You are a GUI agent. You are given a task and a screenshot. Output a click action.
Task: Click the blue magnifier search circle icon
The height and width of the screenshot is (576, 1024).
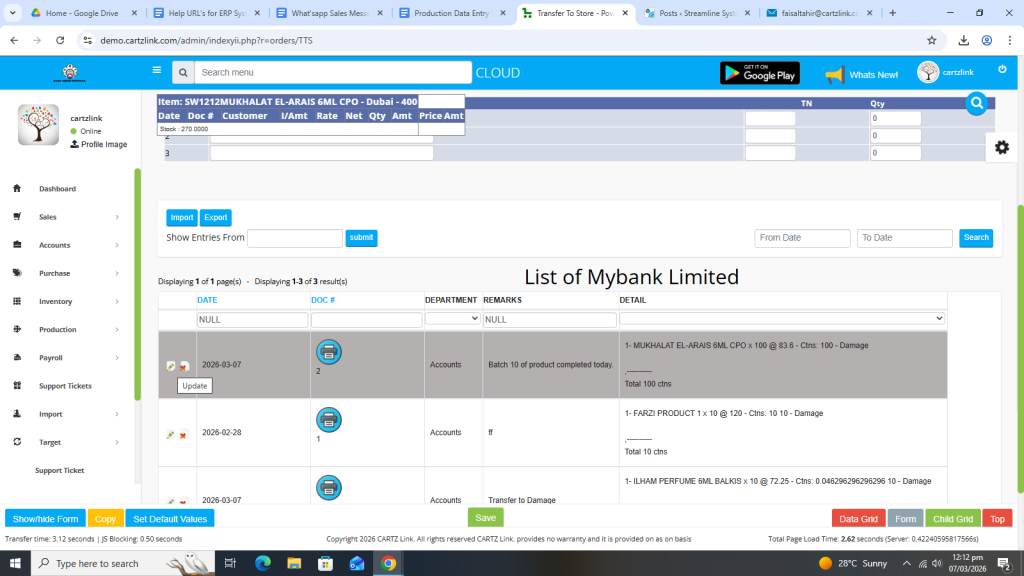click(x=977, y=103)
